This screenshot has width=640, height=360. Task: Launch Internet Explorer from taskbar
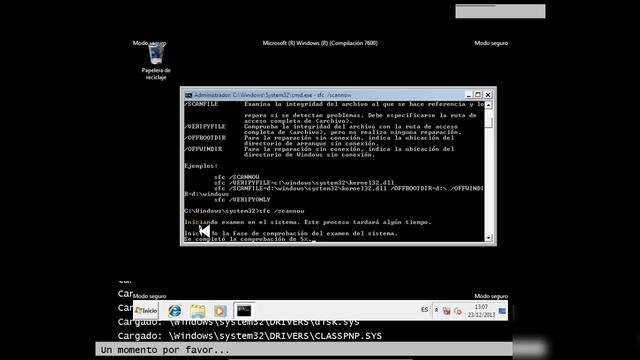coord(175,311)
